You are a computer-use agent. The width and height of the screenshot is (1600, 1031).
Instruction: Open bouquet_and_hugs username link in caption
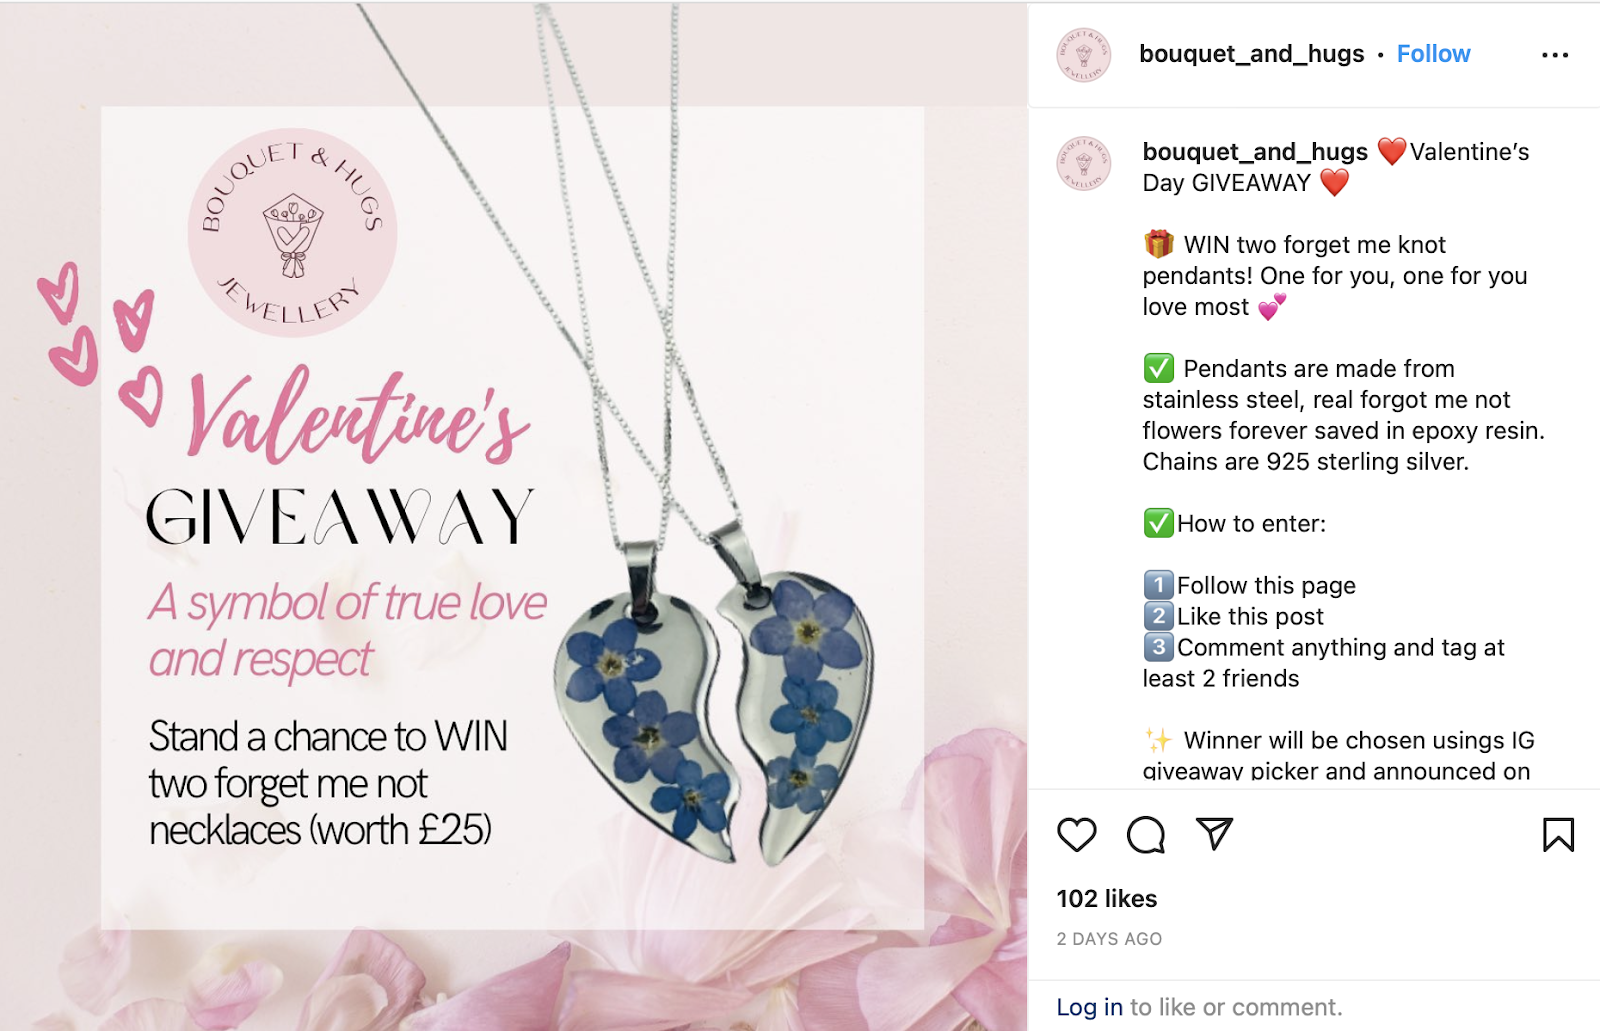tap(1255, 152)
